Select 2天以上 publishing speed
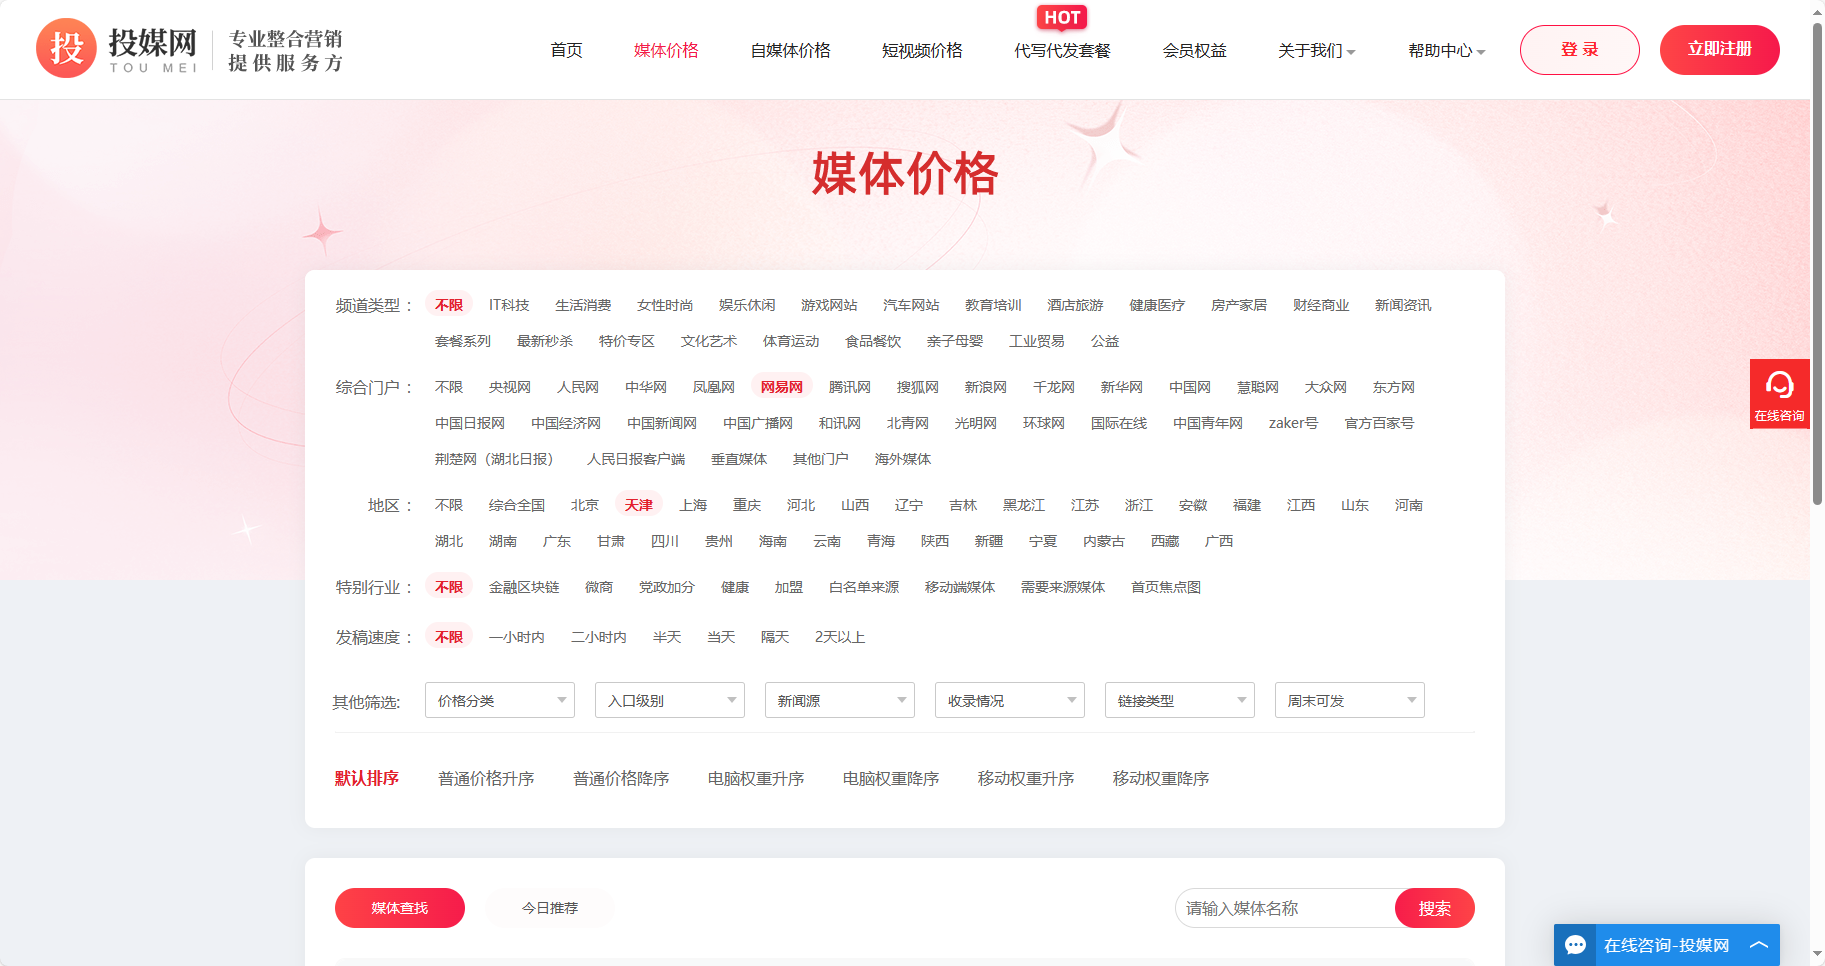The image size is (1825, 966). click(x=839, y=637)
